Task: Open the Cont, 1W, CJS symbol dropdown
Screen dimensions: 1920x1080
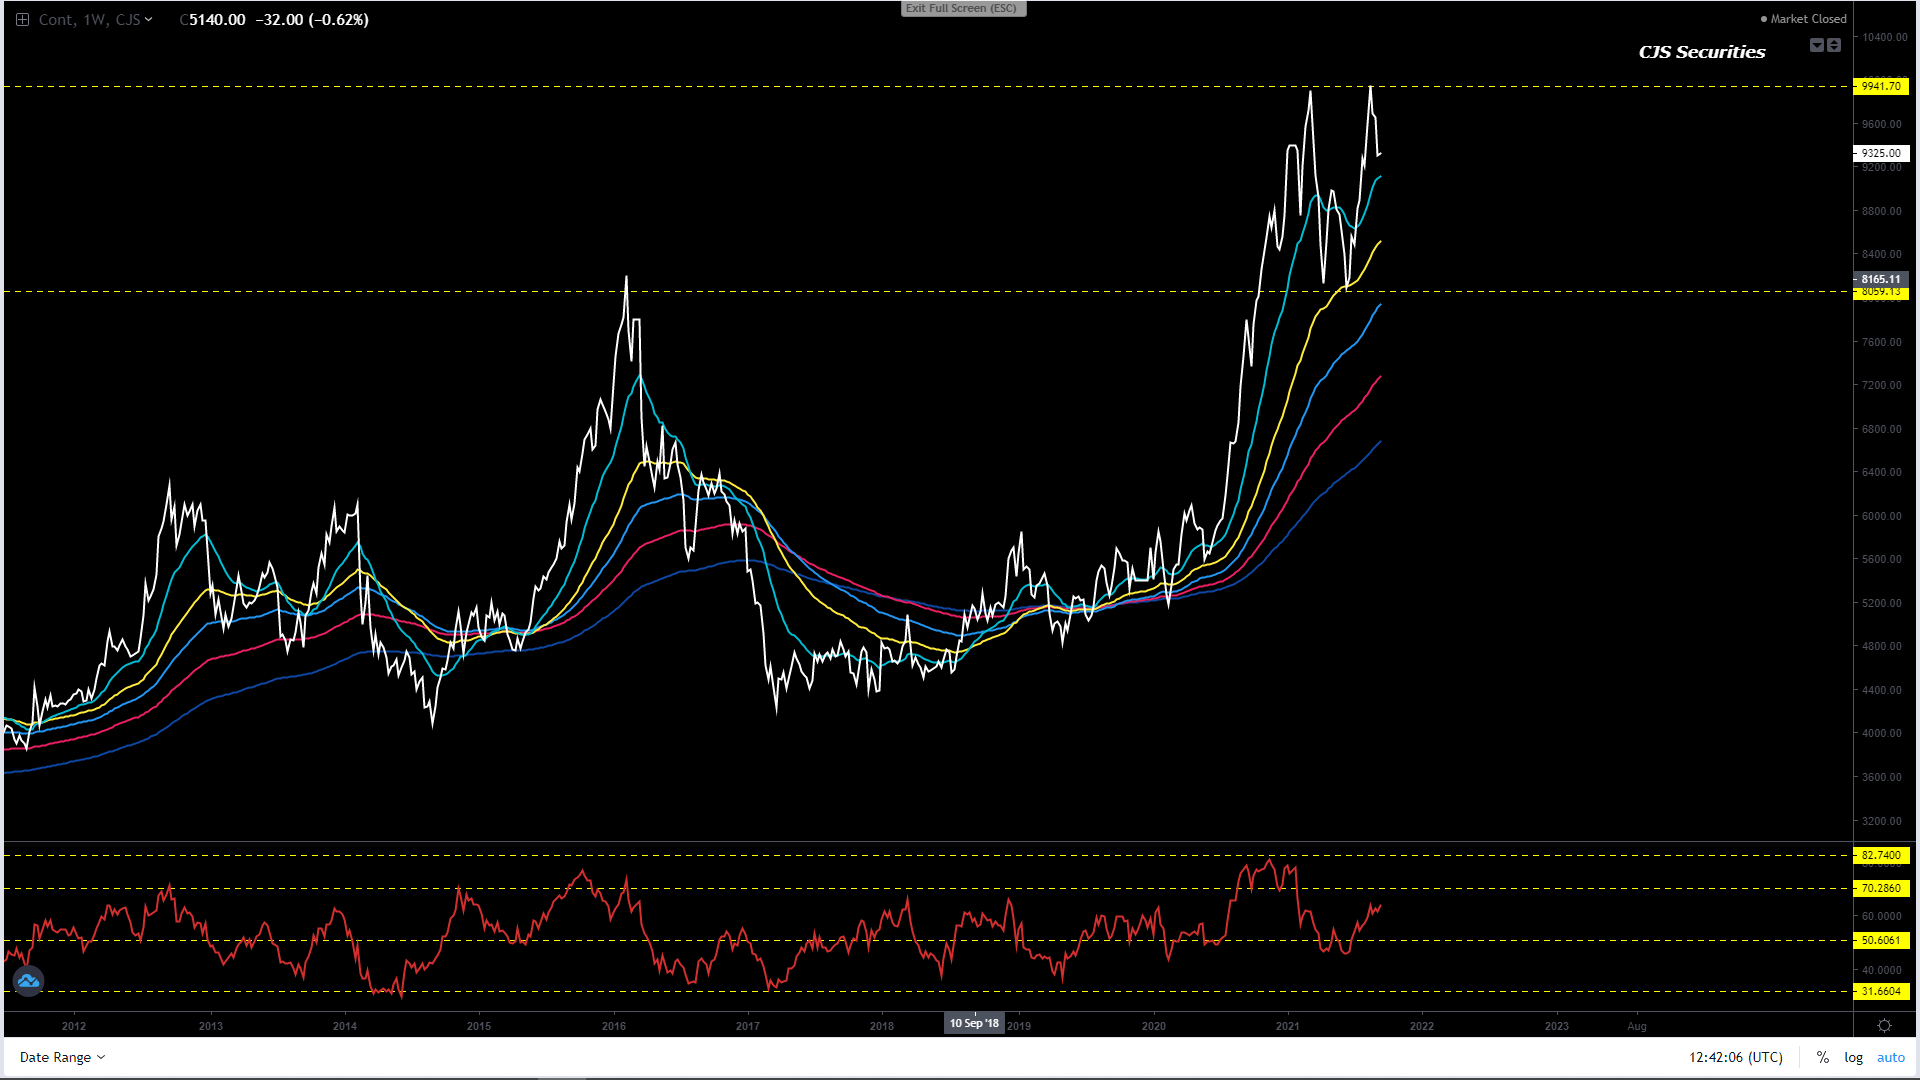Action: click(96, 20)
